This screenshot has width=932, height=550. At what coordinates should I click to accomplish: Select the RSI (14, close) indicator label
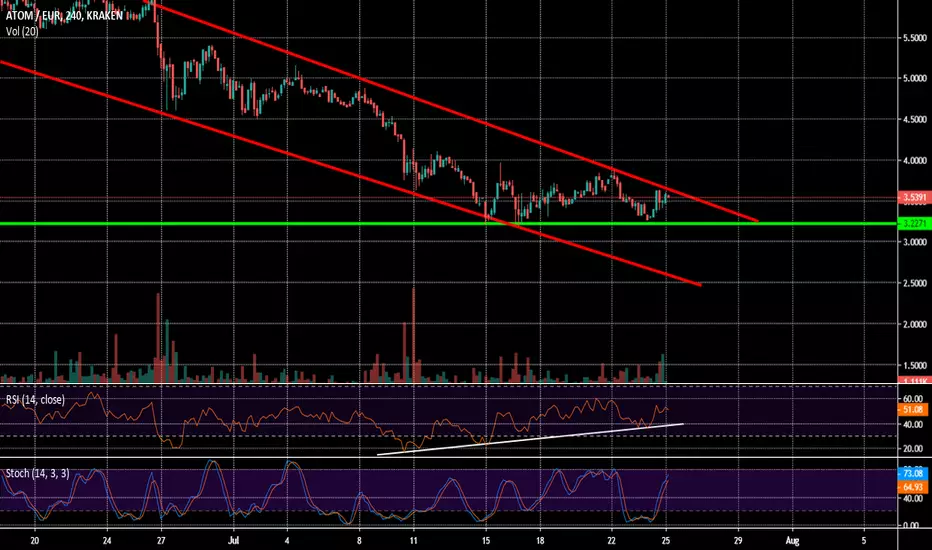35,400
